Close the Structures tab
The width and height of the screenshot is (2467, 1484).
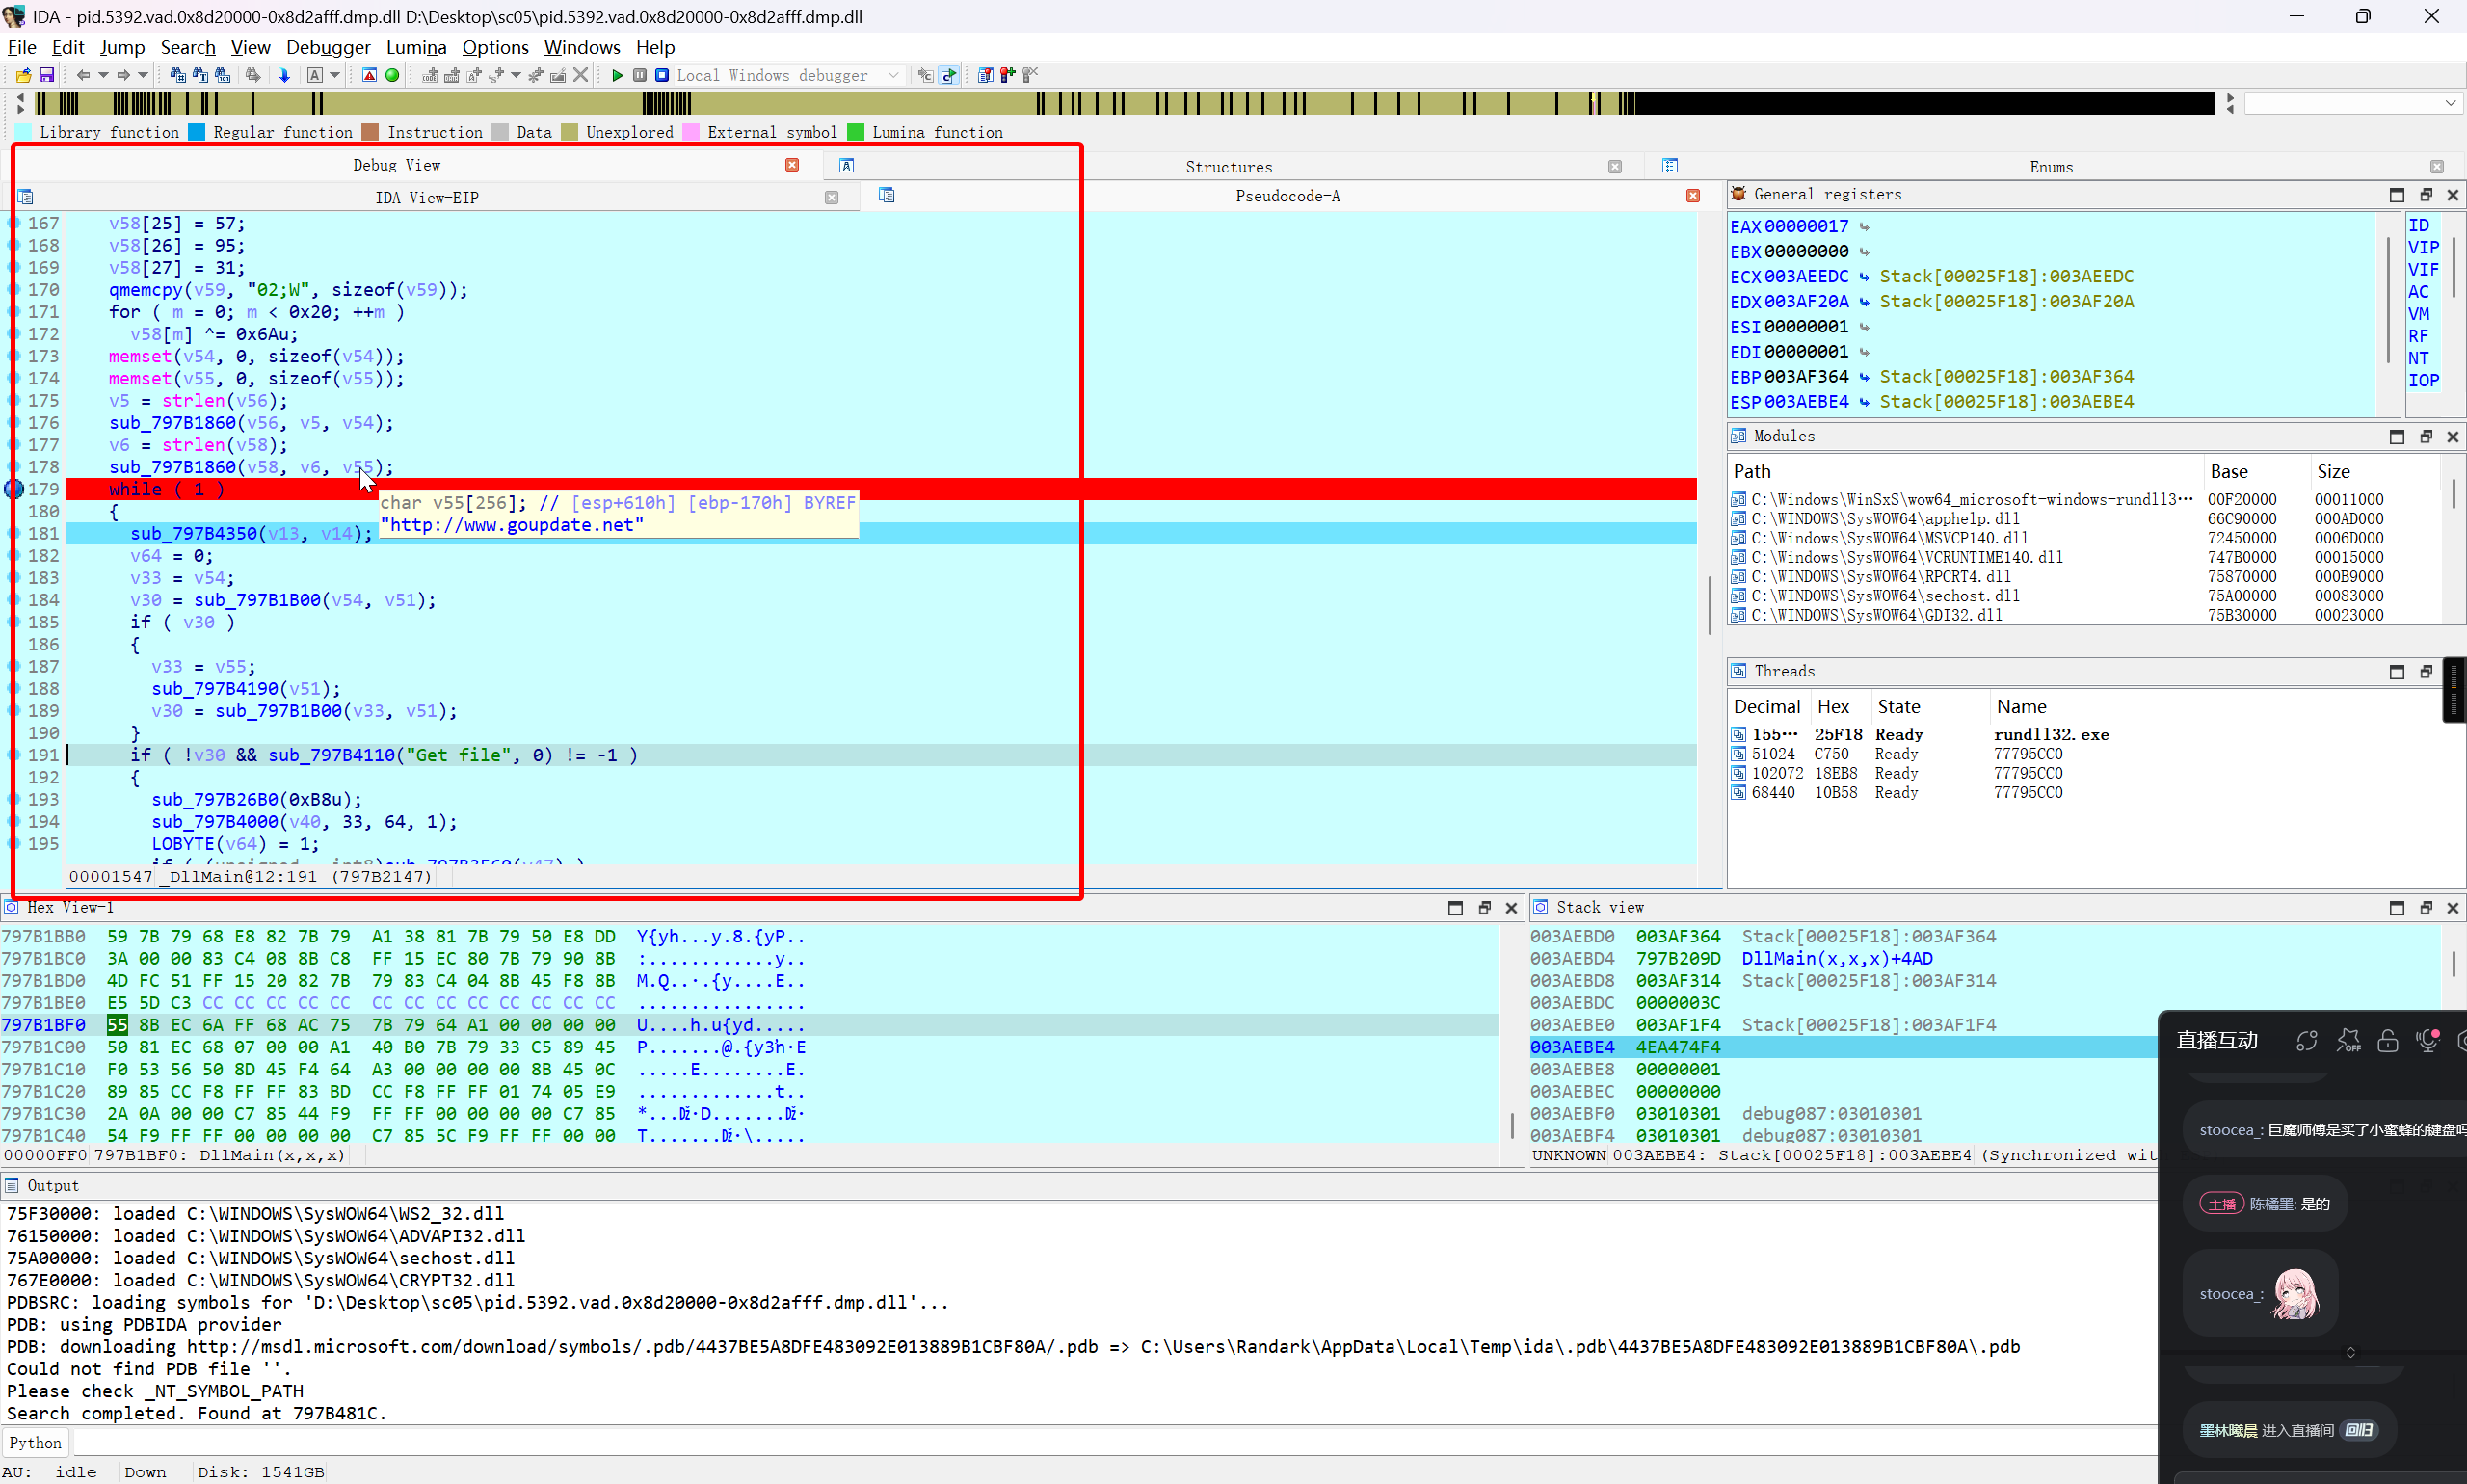(x=1615, y=167)
